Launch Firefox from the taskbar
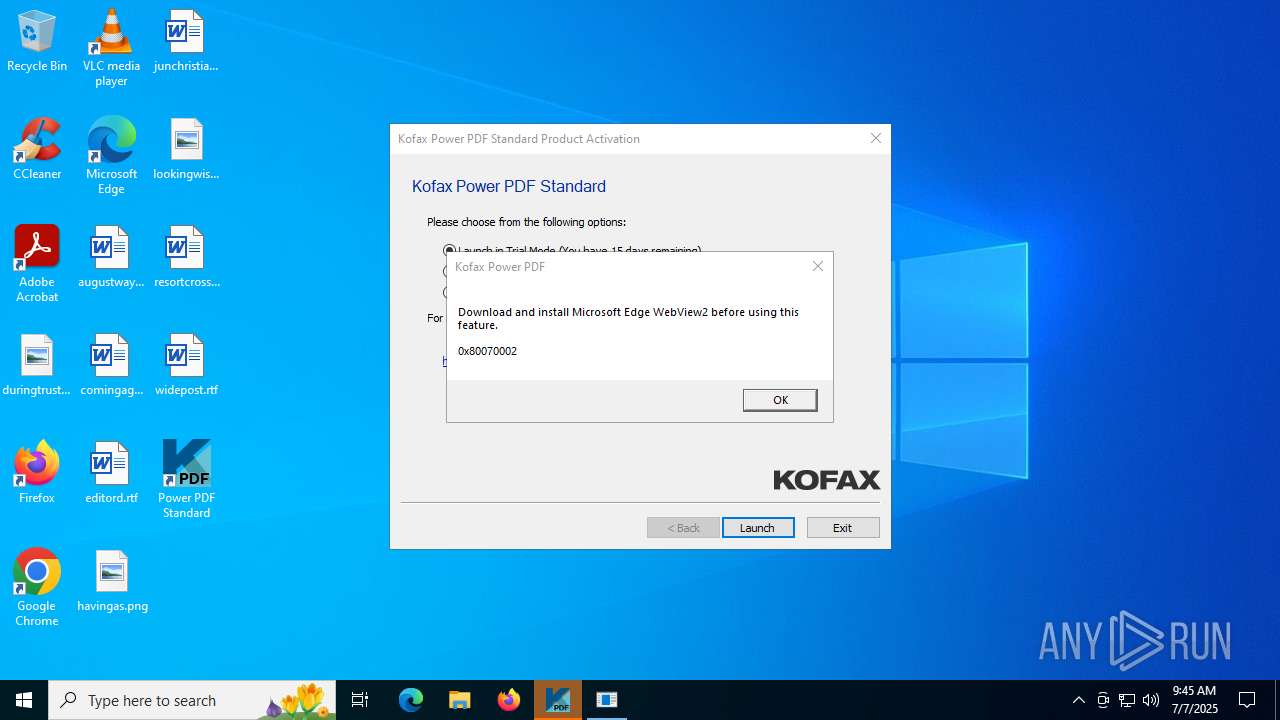 [509, 700]
